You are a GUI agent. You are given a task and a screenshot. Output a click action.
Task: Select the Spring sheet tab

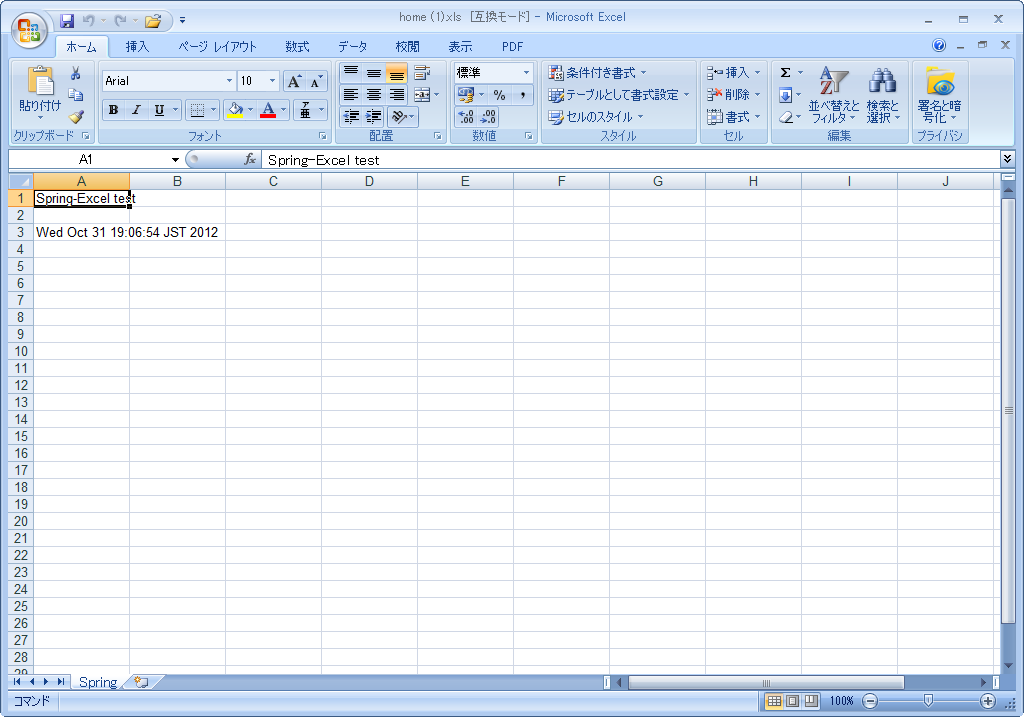click(98, 682)
